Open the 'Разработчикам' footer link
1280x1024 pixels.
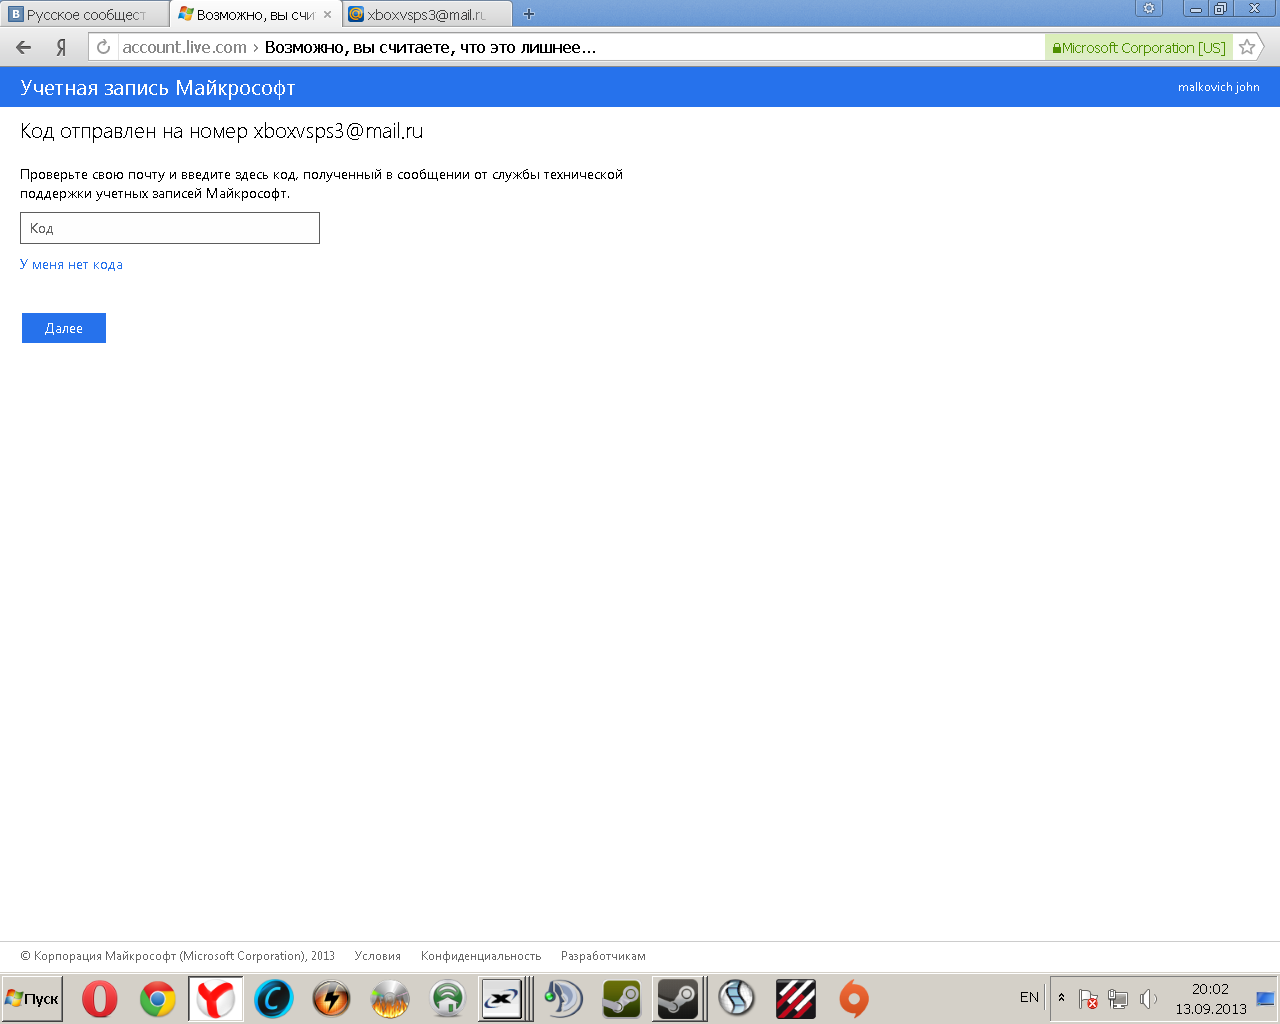pyautogui.click(x=603, y=956)
